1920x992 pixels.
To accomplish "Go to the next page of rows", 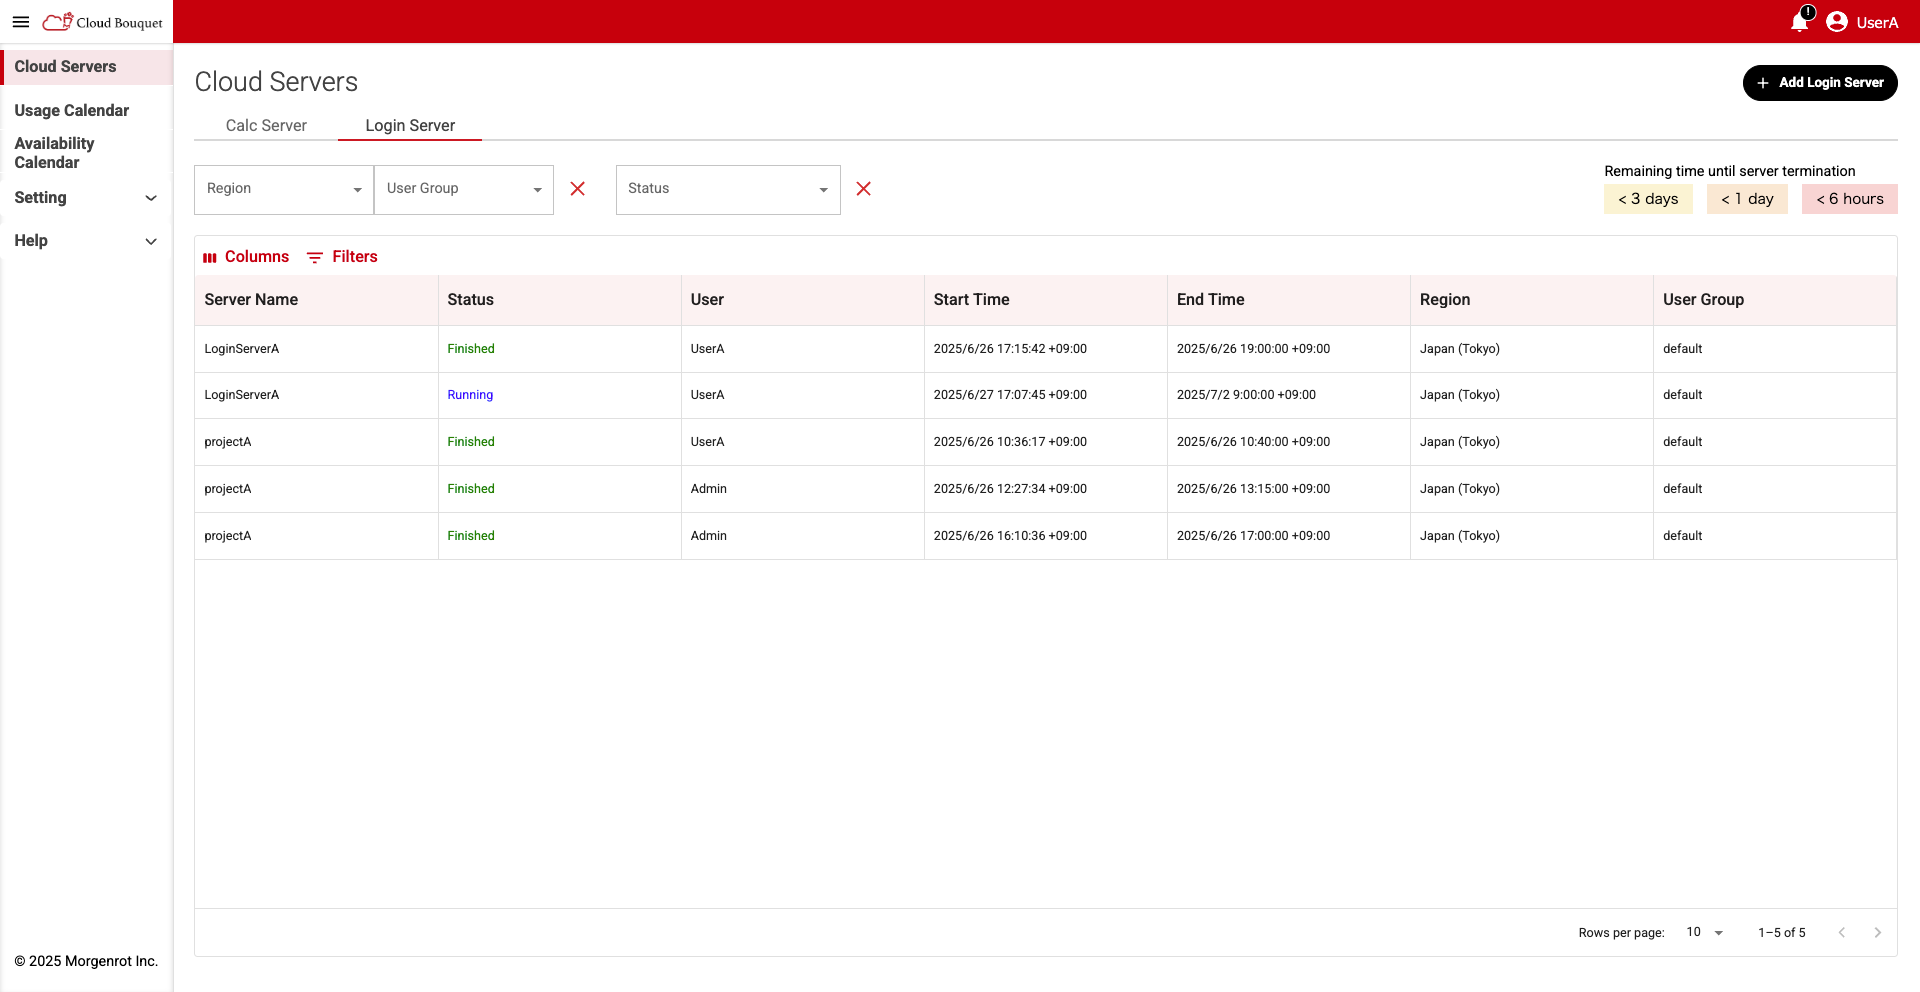I will (1878, 932).
